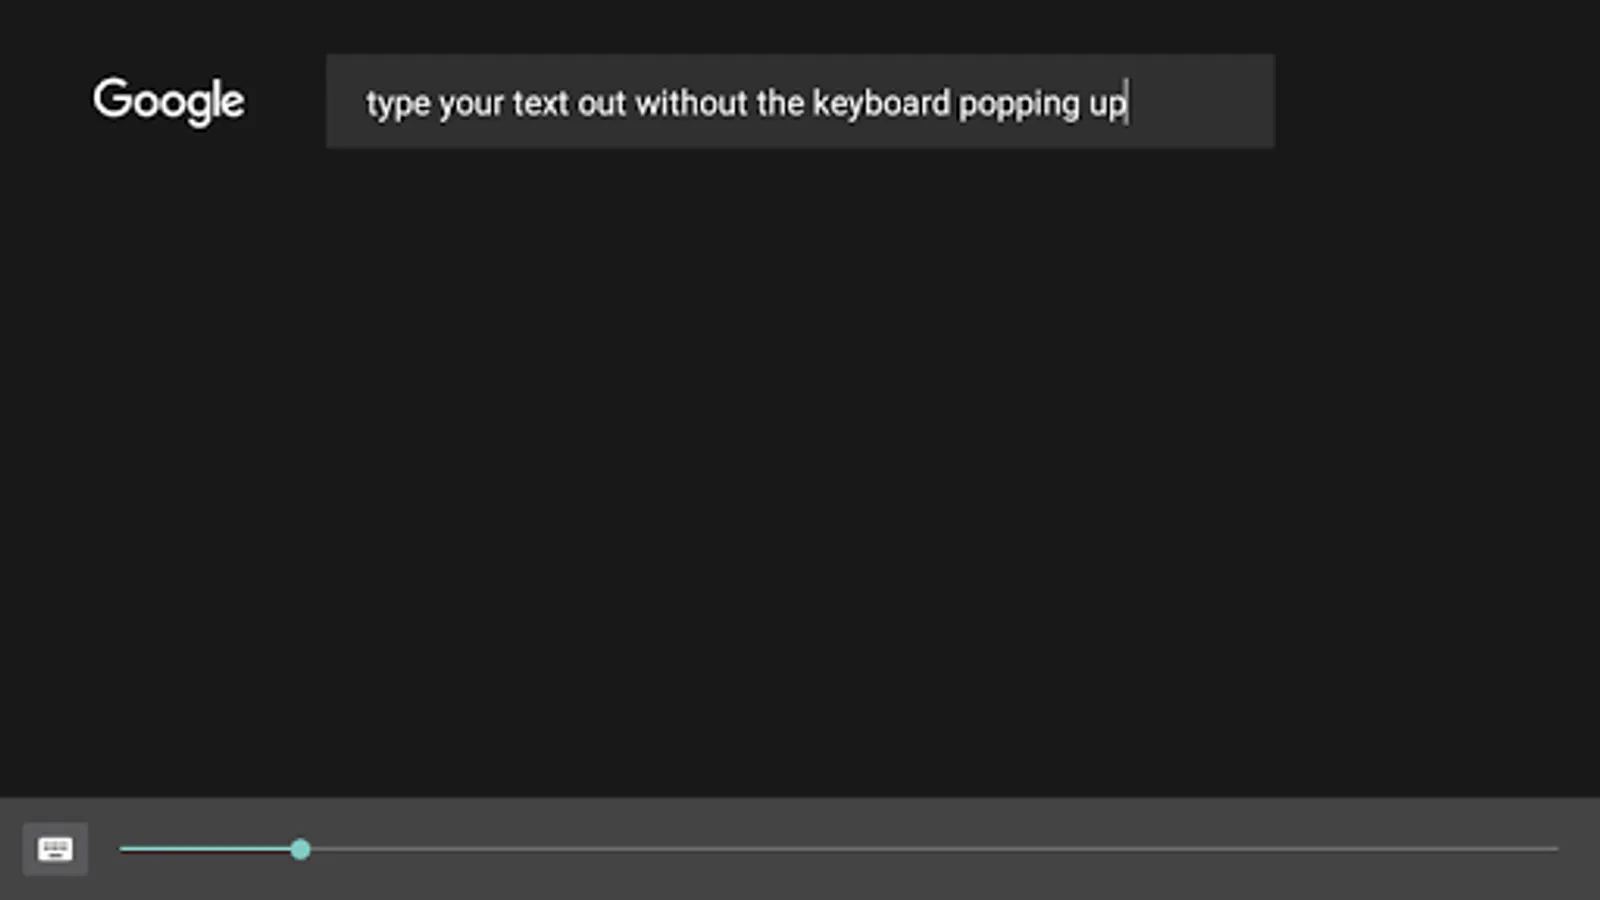Click the word "keyboard" in search text
Screen dimensions: 1600x900
coord(881,103)
